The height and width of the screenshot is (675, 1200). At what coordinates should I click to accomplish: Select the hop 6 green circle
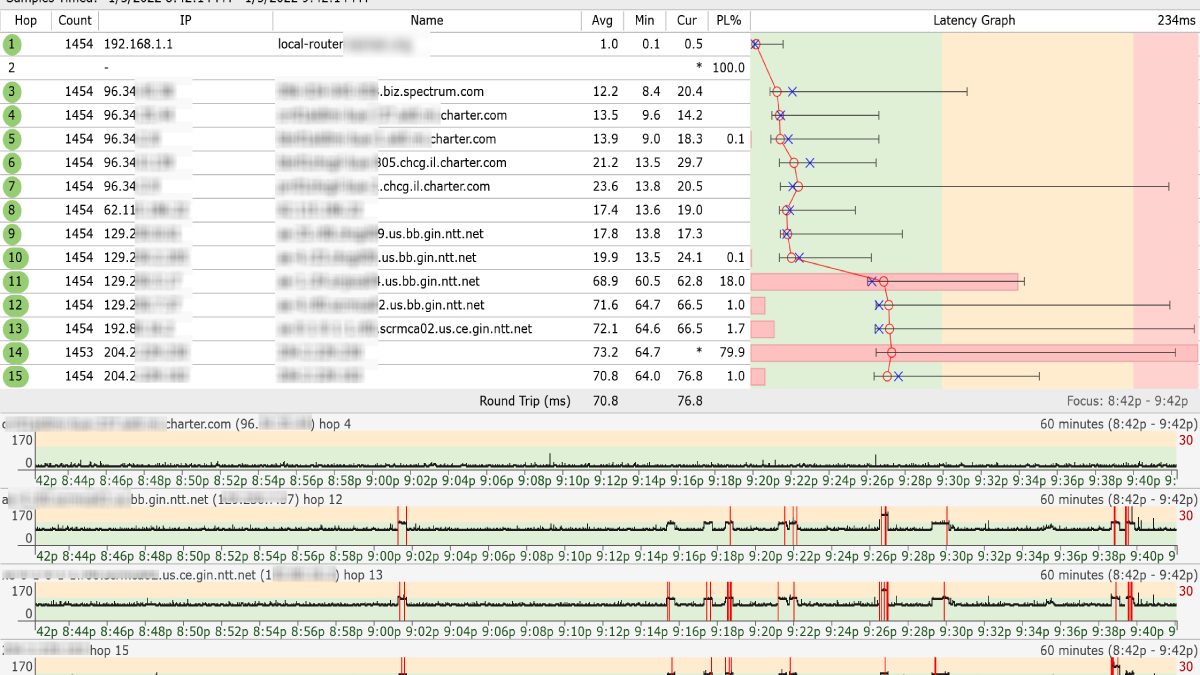[x=11, y=163]
